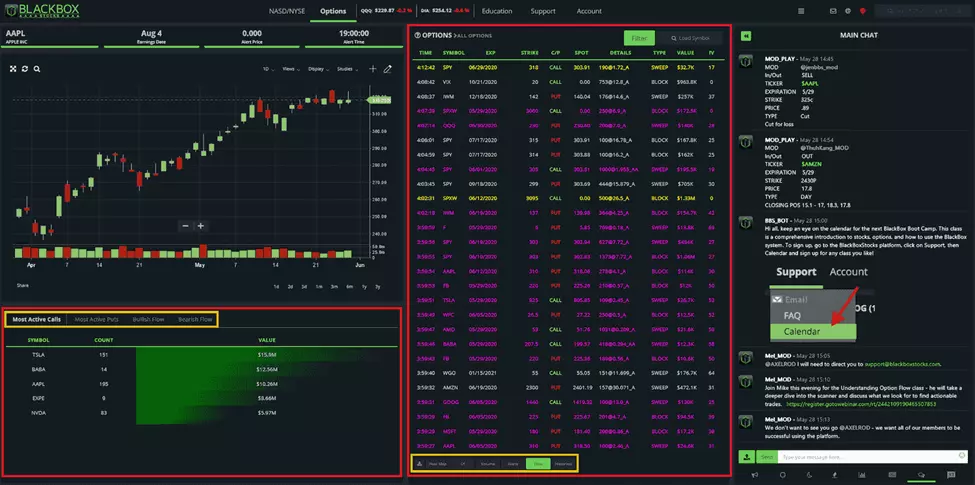Open the Display dropdown
The height and width of the screenshot is (485, 975).
pos(318,69)
